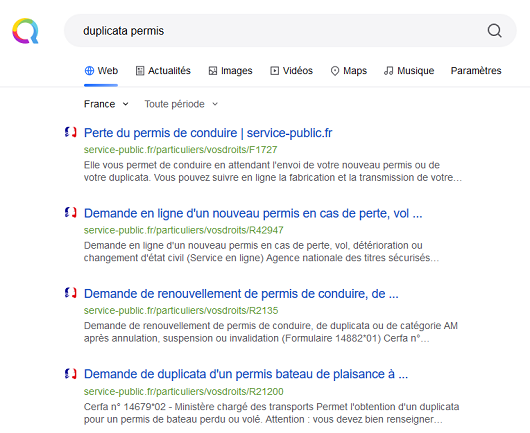Viewport: 530px width, 433px height.
Task: Click the favicon beside Demande en ligne result
Action: (x=71, y=213)
